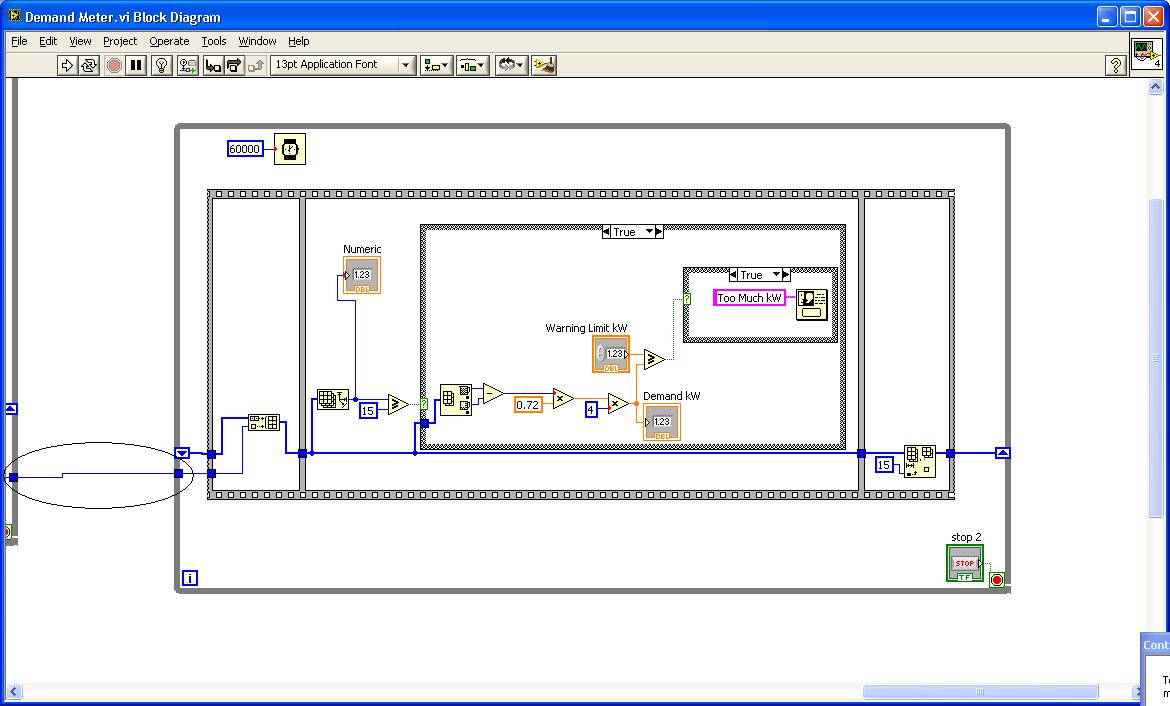Click the Run arrow button

pos(67,65)
